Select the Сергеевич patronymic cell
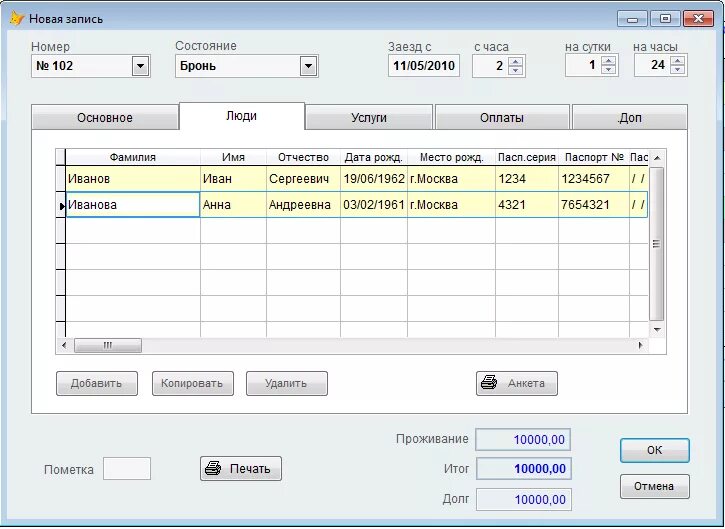 [x=303, y=178]
